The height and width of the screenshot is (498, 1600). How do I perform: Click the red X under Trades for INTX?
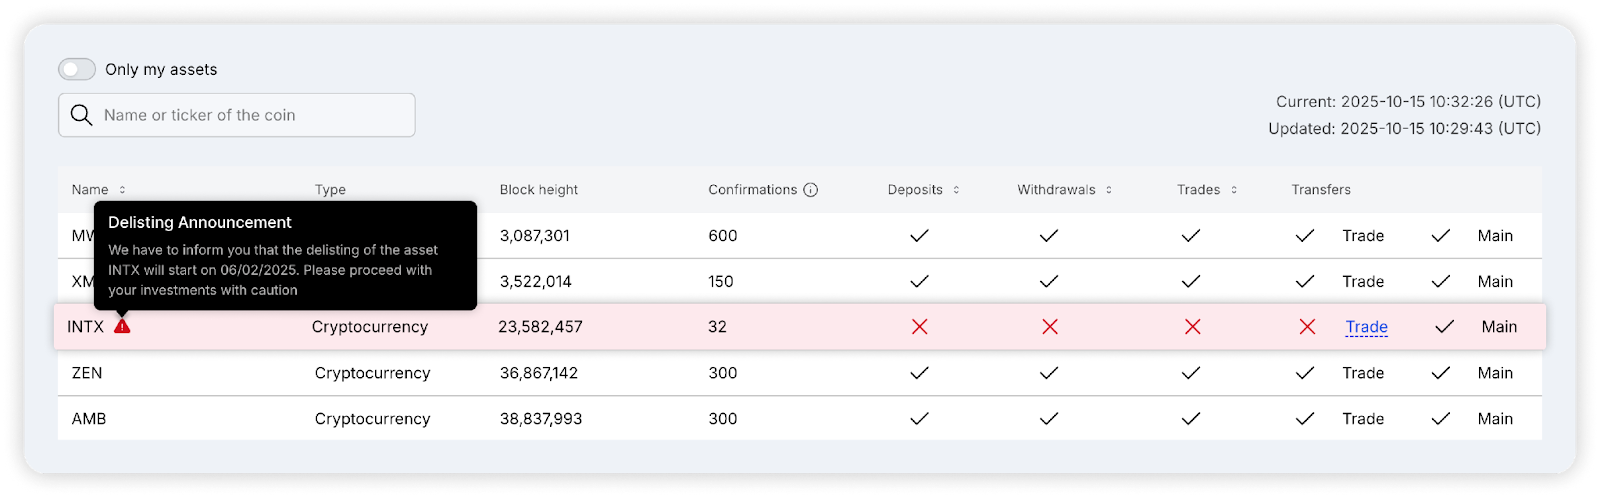(1192, 327)
